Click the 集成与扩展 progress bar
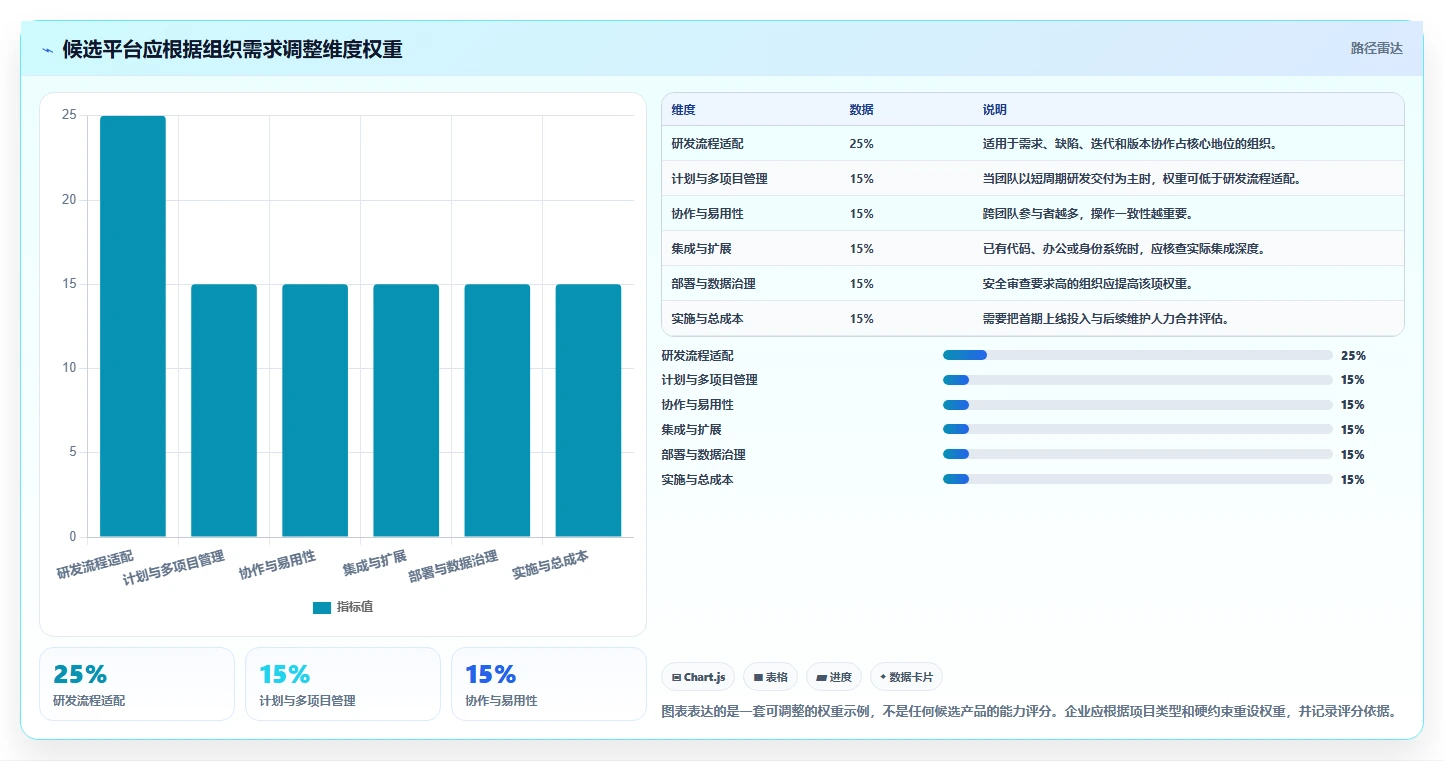Viewport: 1444px width, 761px height. pyautogui.click(x=1137, y=430)
